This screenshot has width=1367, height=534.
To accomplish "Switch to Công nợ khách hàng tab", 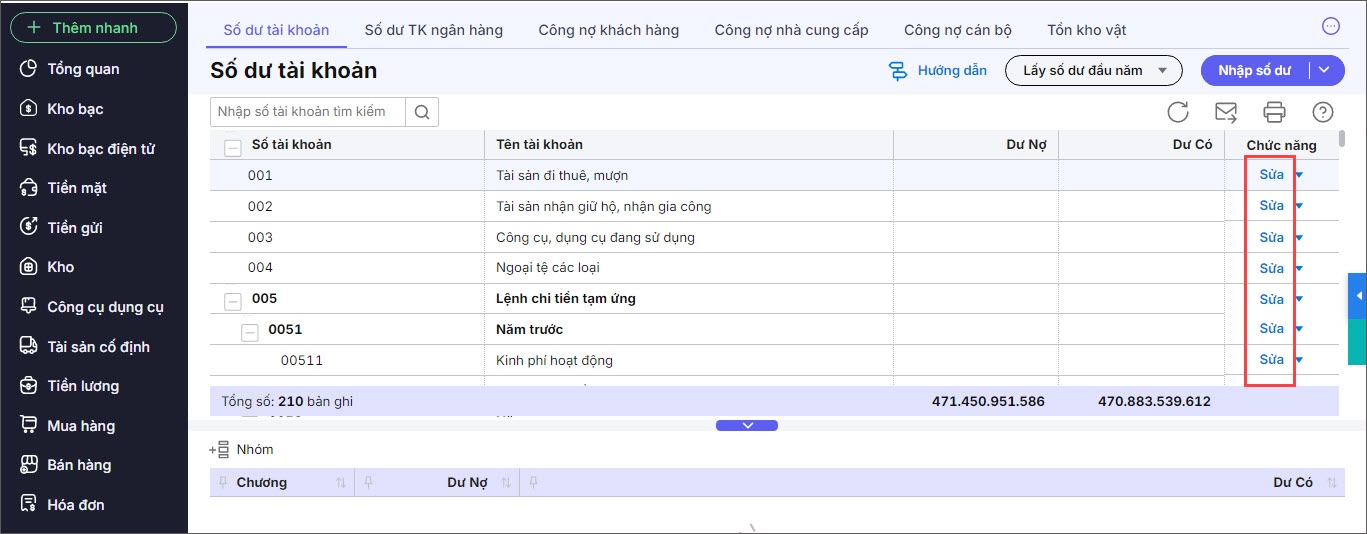I will [x=608, y=30].
